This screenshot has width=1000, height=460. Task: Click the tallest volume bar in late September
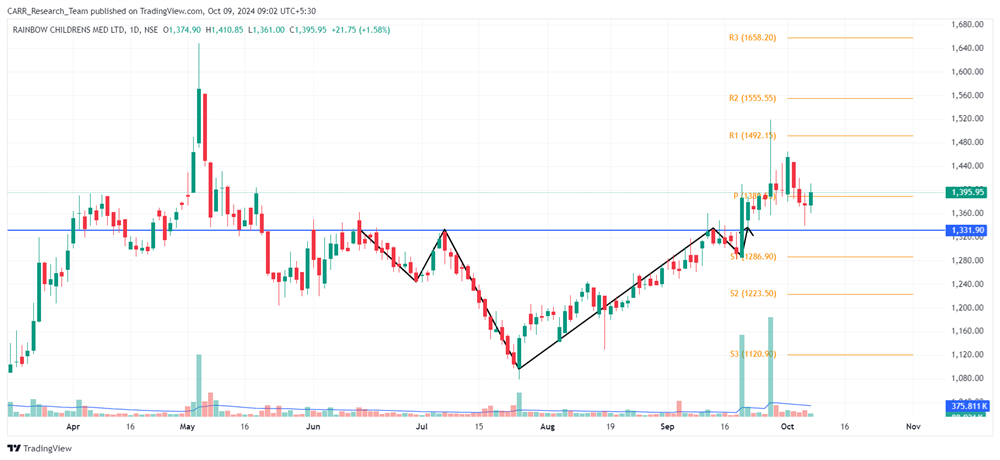click(x=770, y=366)
